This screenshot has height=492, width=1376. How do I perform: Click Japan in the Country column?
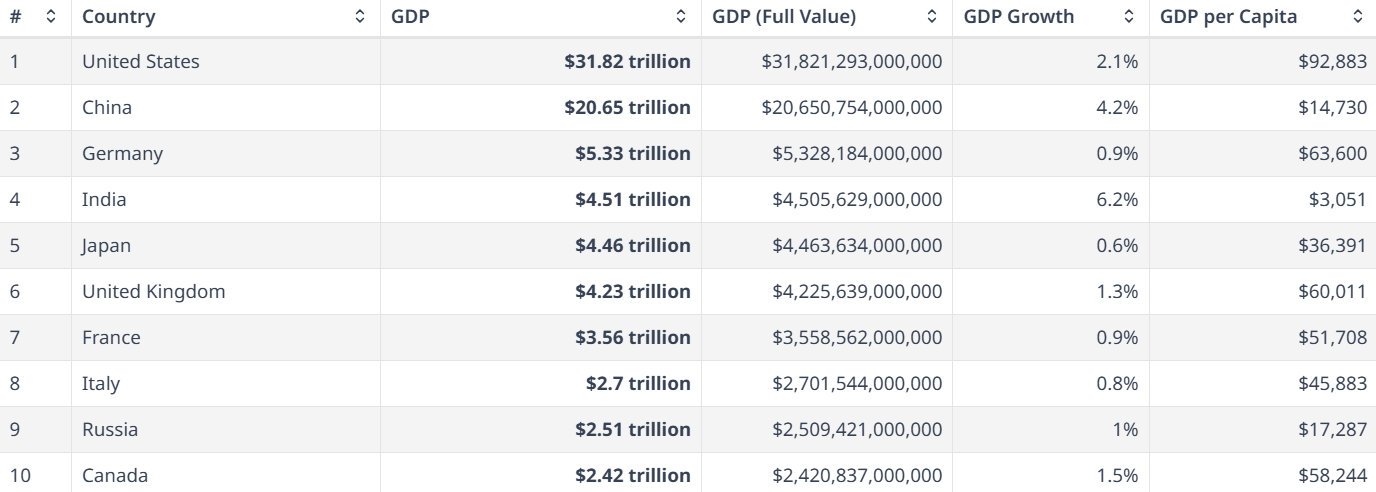coord(106,246)
